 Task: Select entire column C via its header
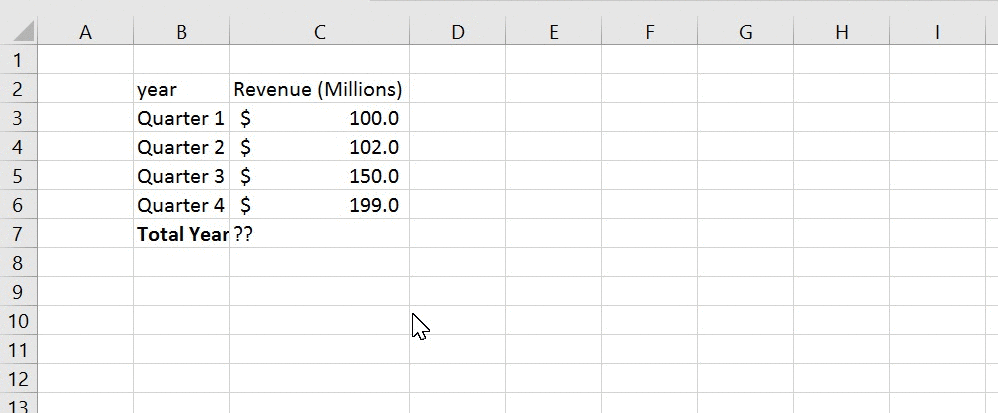[x=319, y=32]
